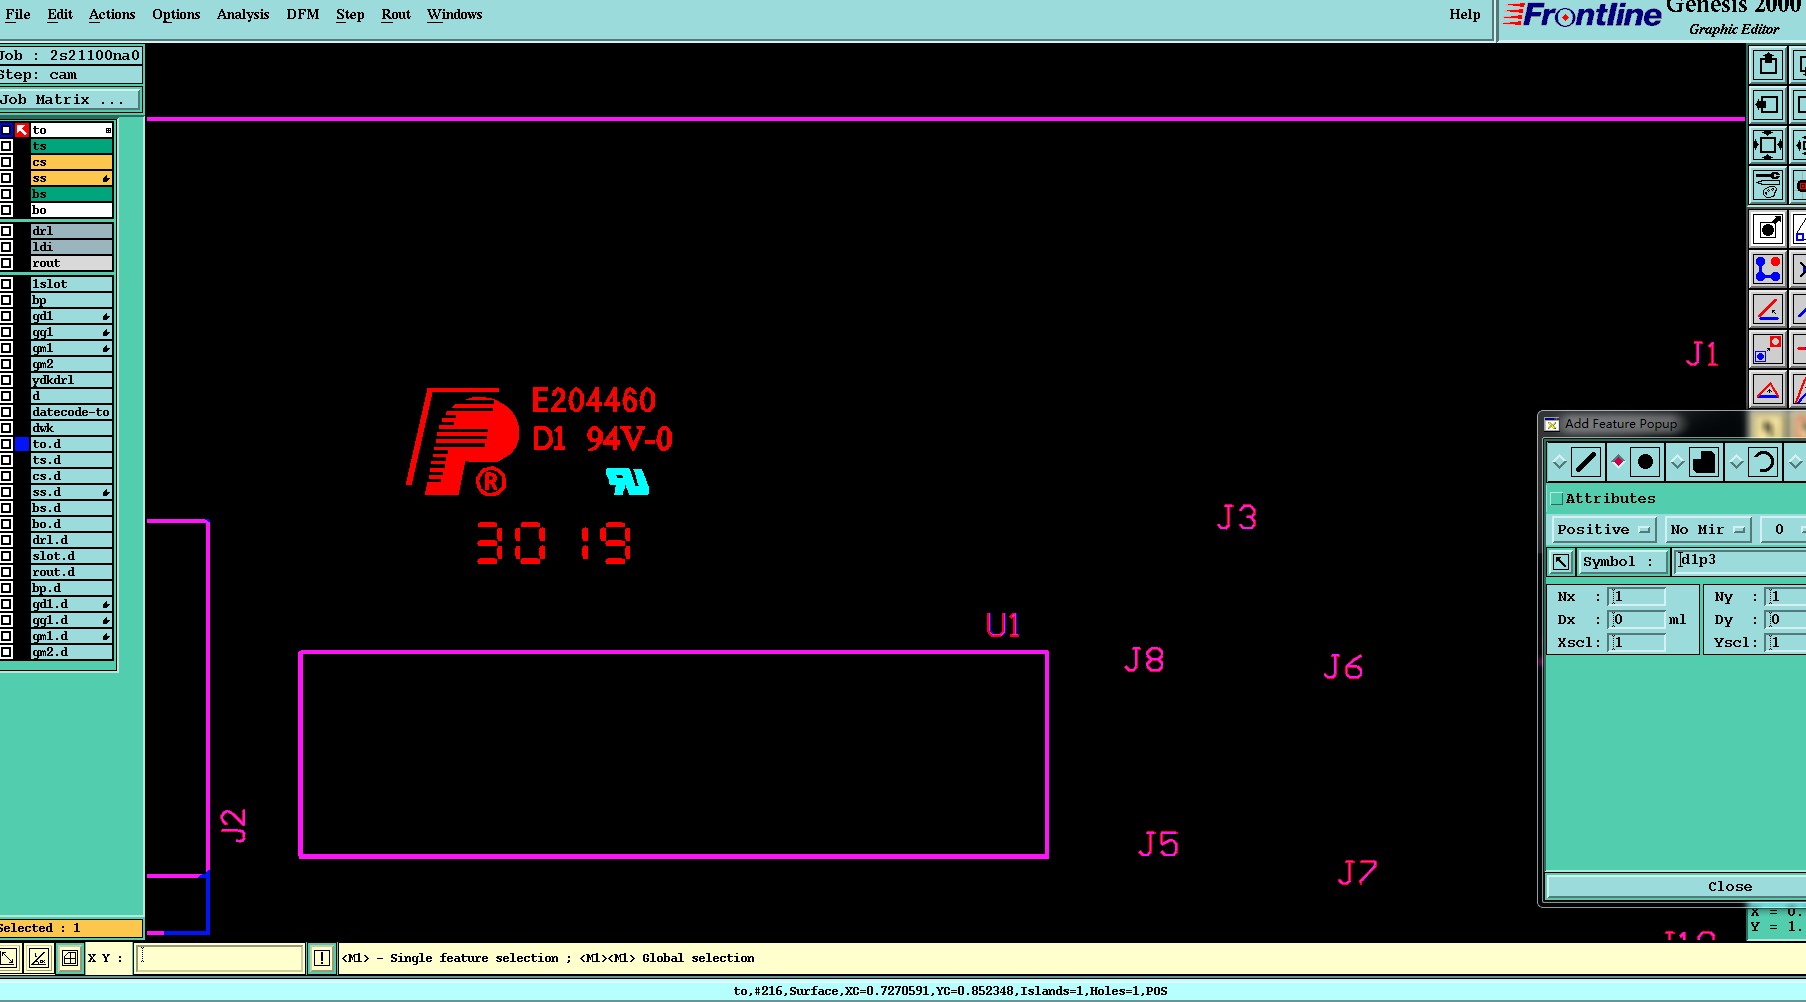Select the ss layer row
1806x1002 pixels.
(71, 178)
